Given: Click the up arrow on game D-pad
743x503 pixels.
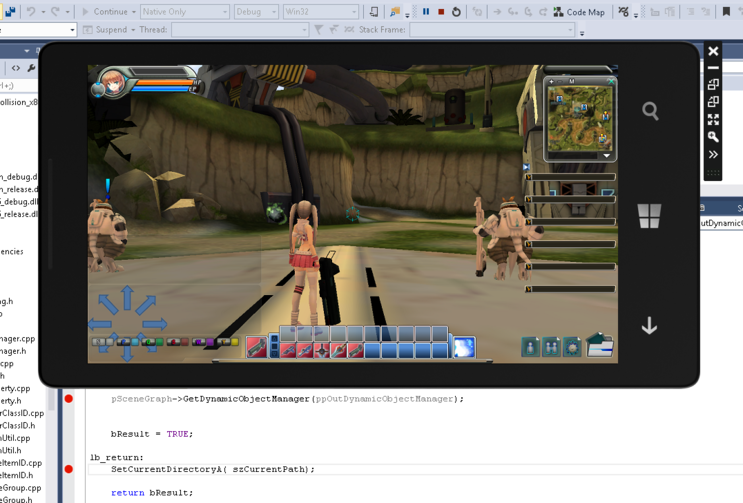Looking at the screenshot, I should (127, 297).
